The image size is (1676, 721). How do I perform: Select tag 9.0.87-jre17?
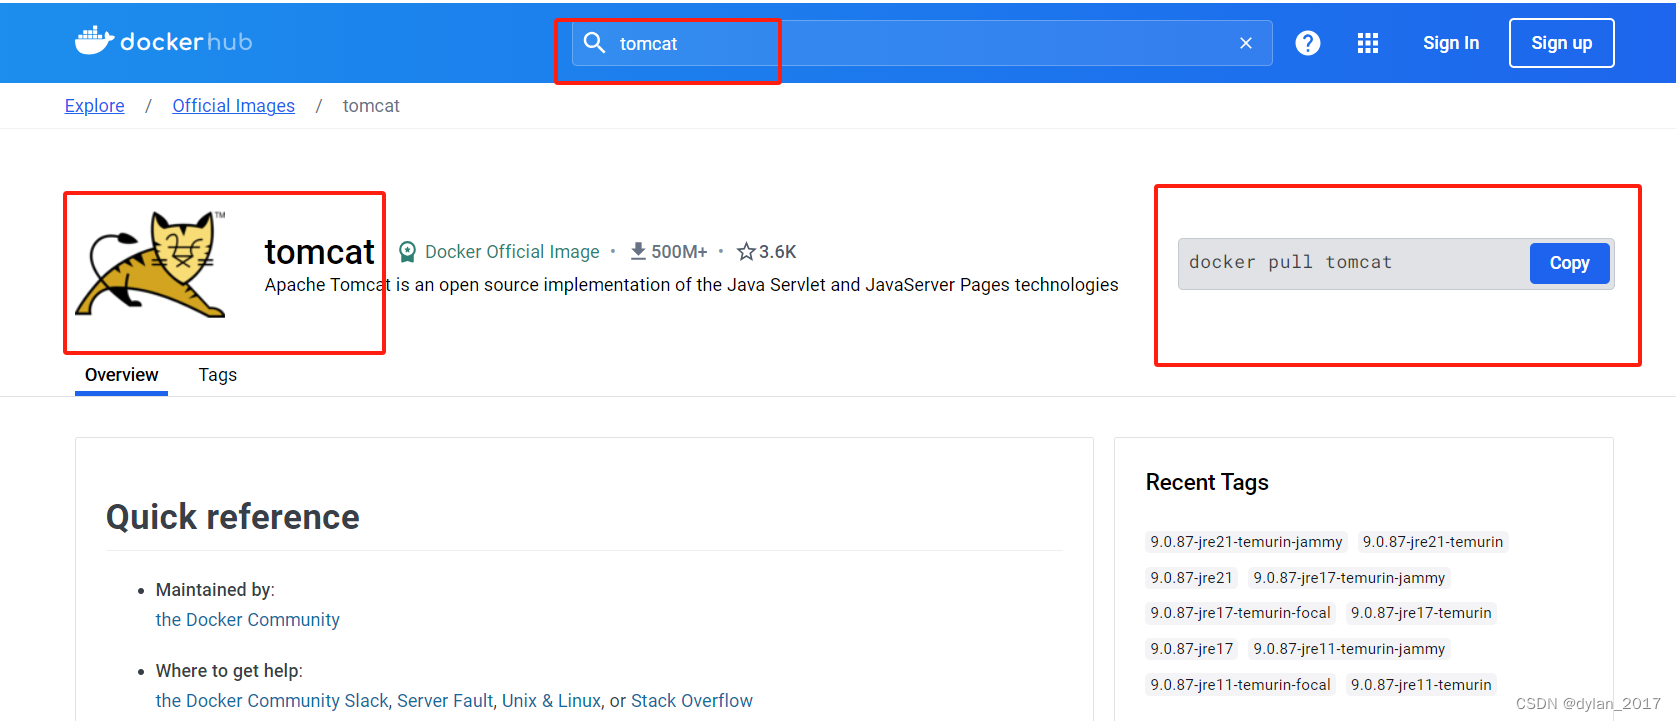(1192, 649)
